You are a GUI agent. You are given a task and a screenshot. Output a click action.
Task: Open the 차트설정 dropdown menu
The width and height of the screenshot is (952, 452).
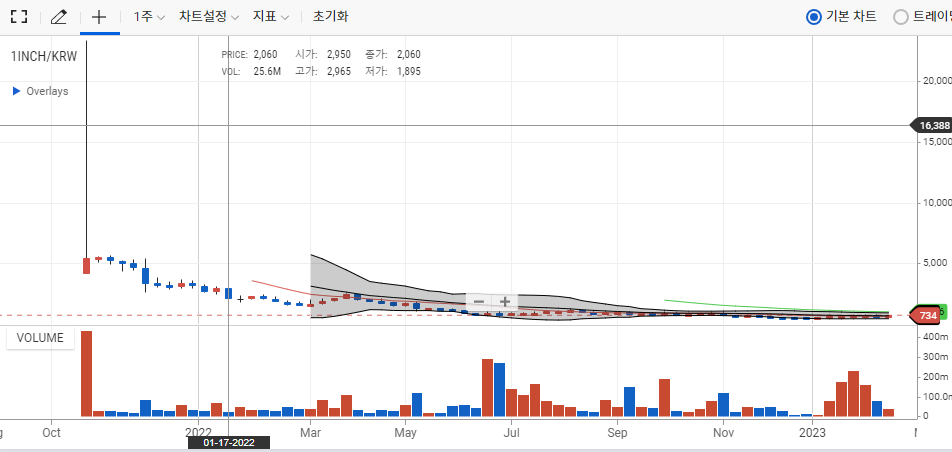pyautogui.click(x=209, y=16)
